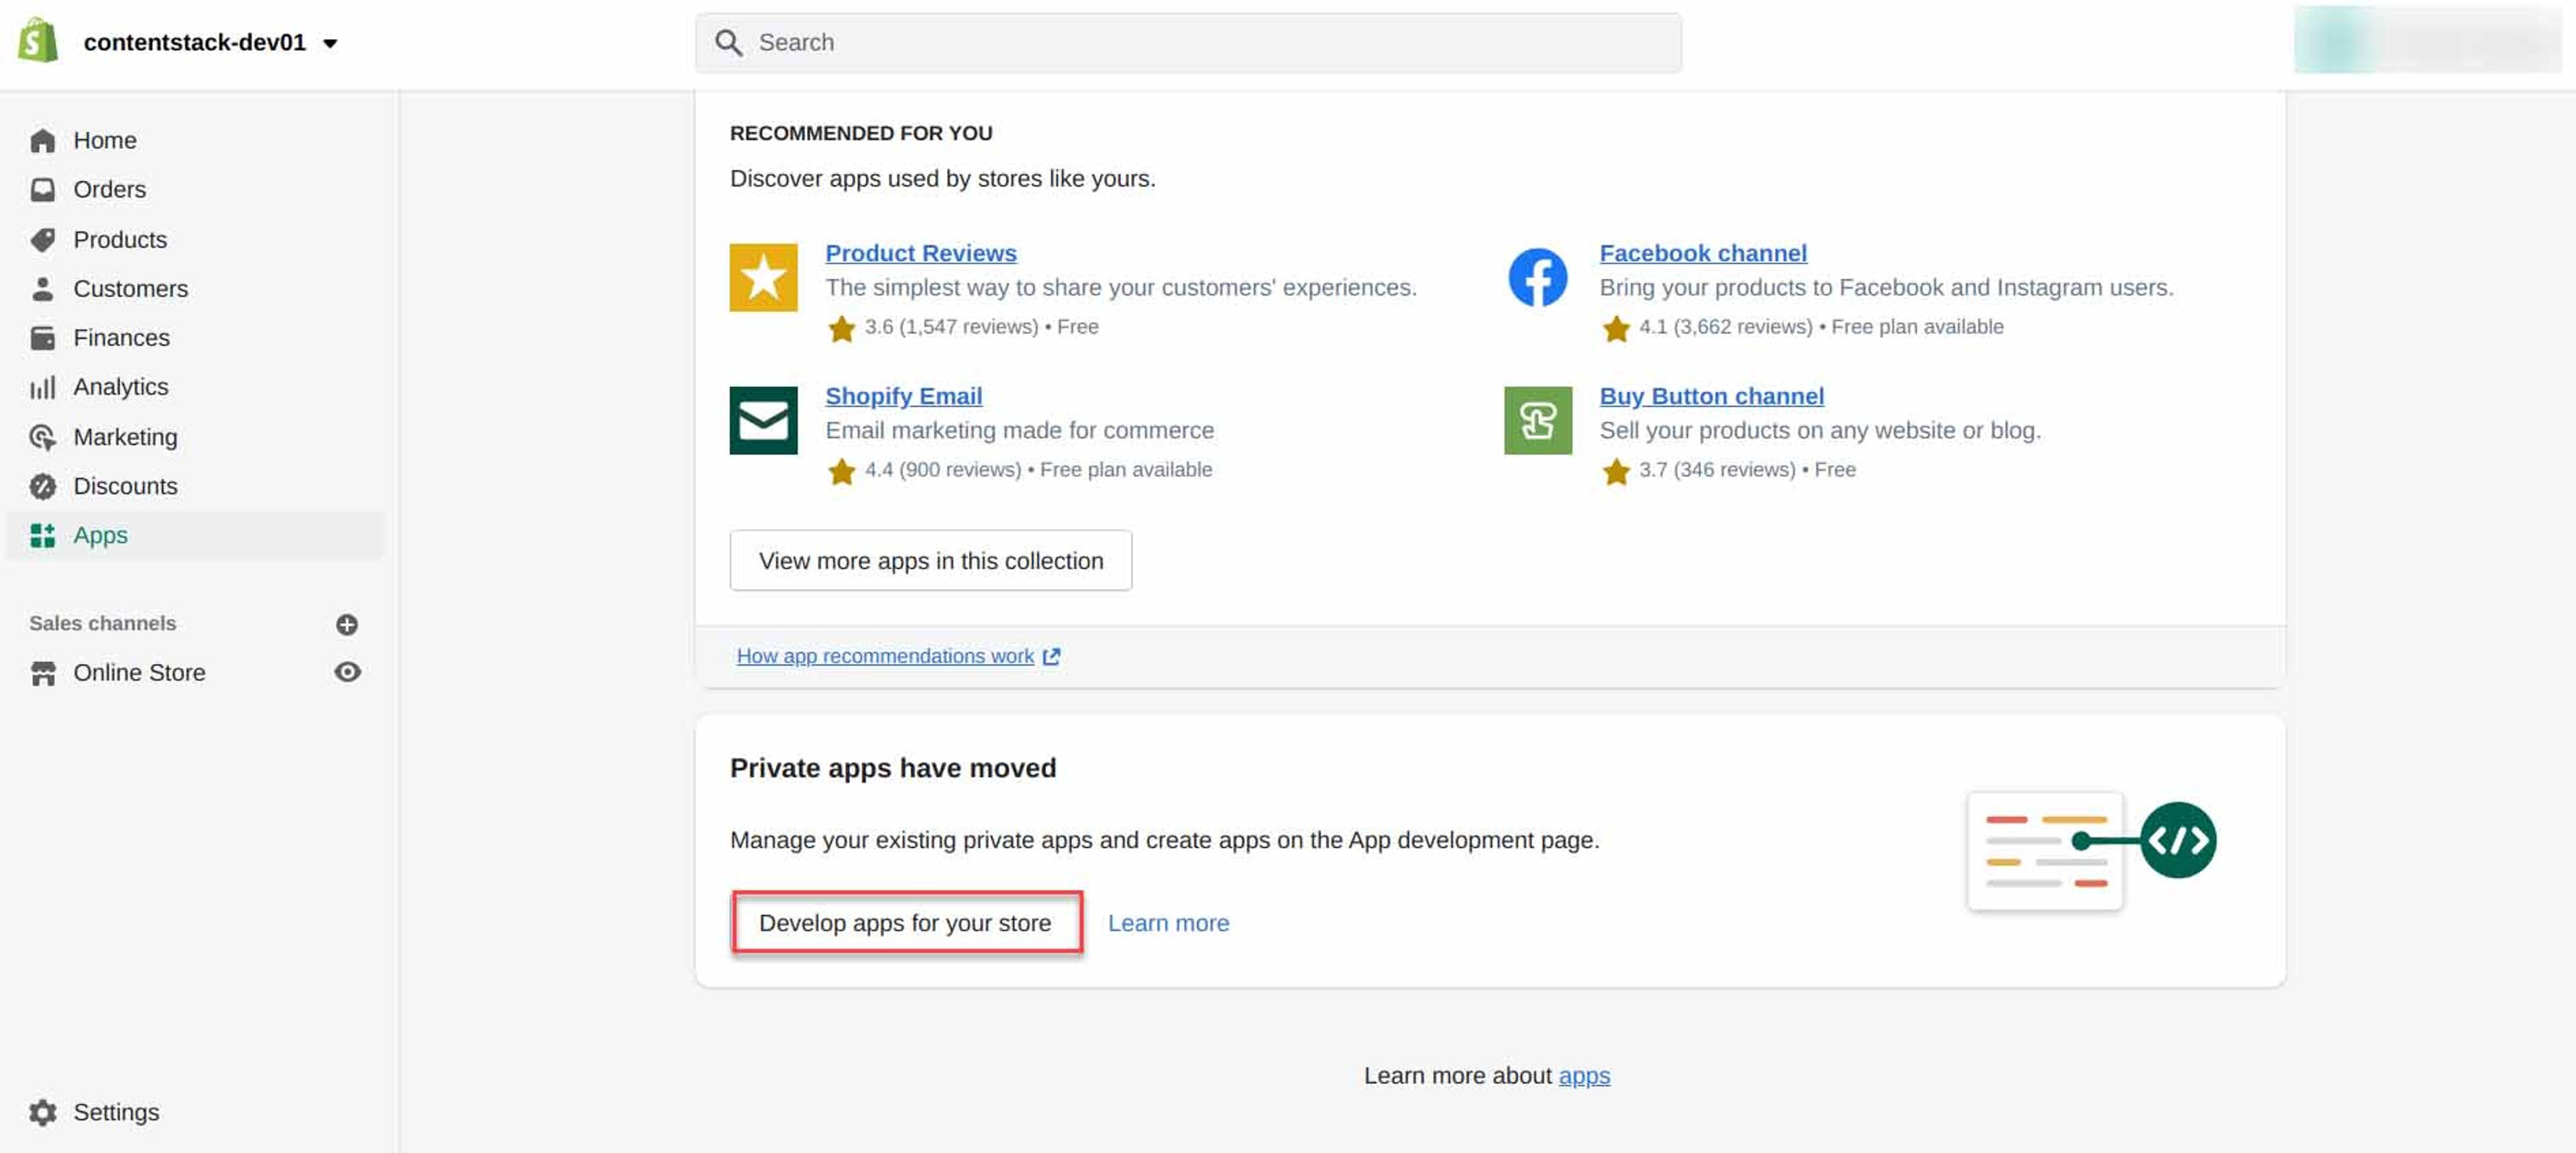Click View more apps in this collection

[x=930, y=560]
